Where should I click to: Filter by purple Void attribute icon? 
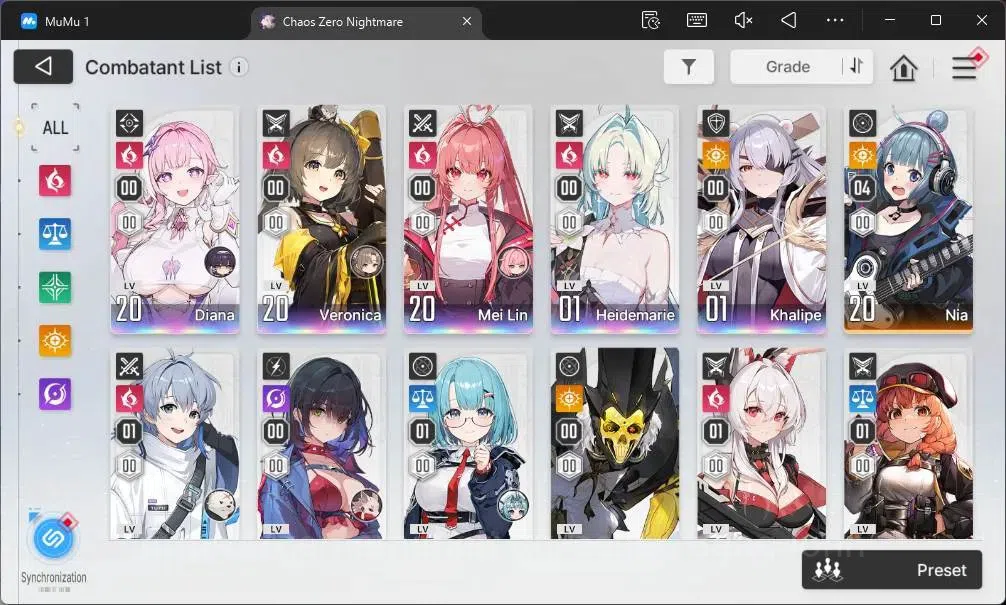coord(55,393)
